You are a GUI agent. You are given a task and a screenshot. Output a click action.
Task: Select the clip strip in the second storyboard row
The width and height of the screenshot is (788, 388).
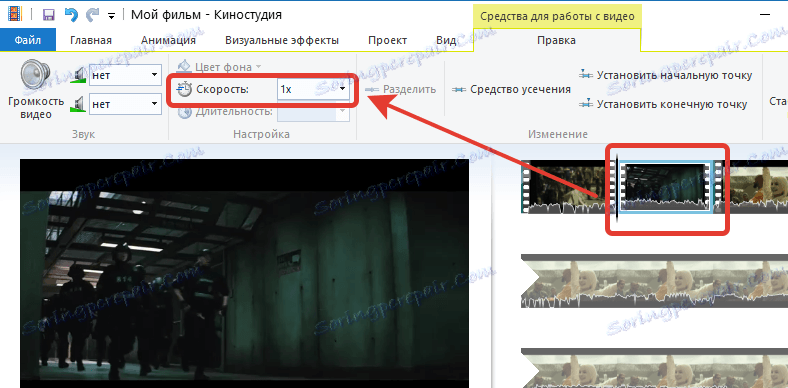654,281
